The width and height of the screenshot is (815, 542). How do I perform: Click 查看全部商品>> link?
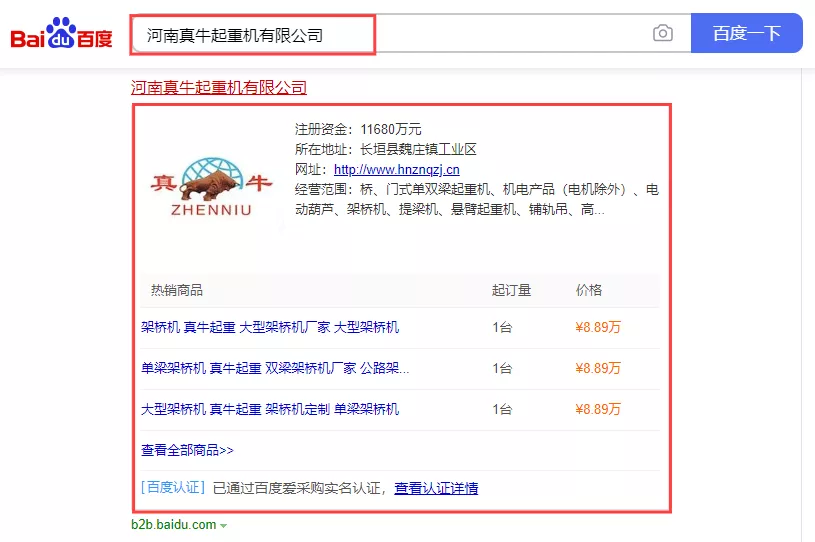187,450
